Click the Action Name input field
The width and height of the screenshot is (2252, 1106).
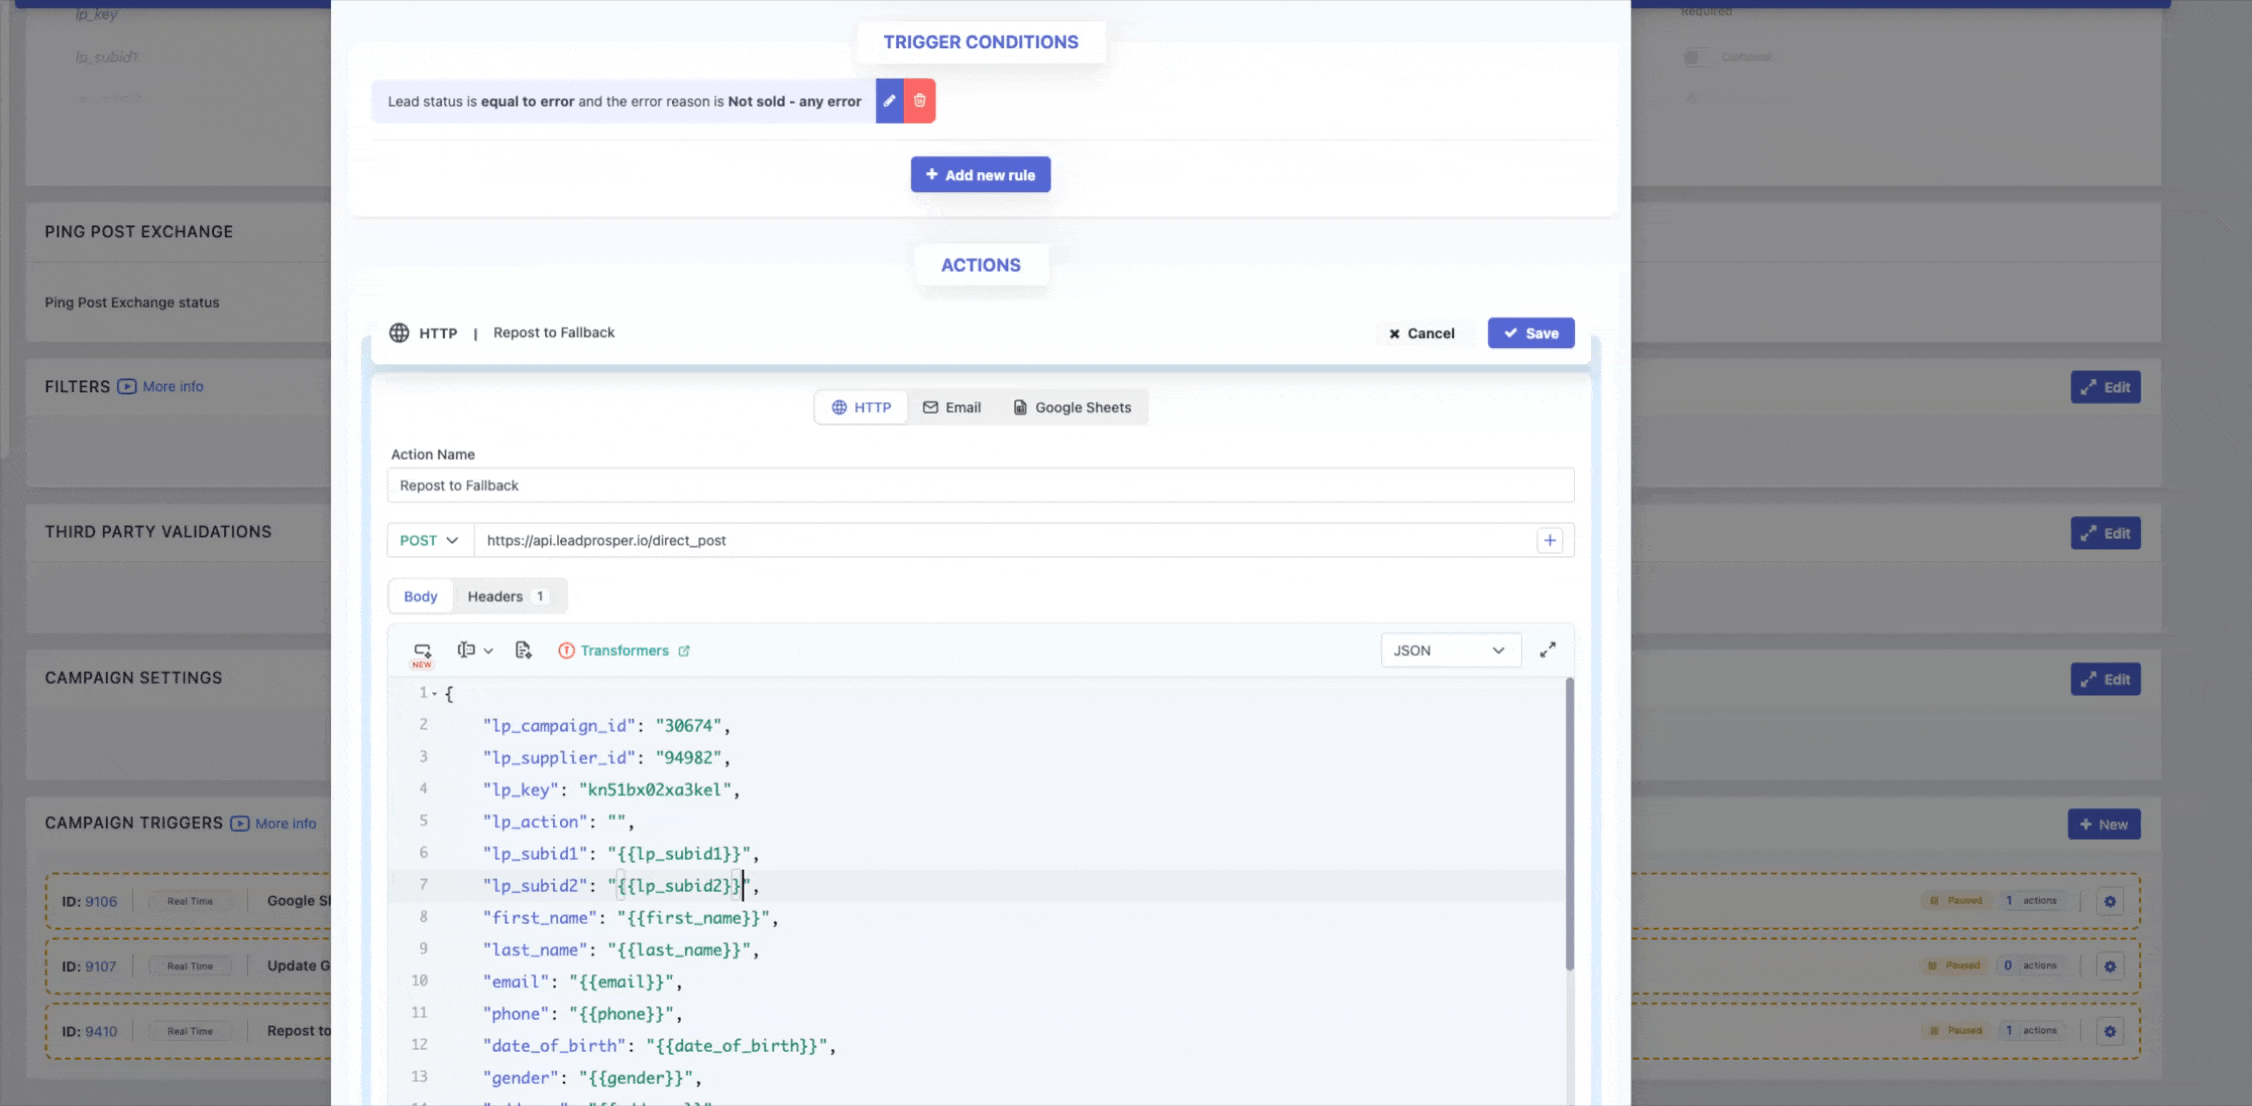tap(980, 485)
